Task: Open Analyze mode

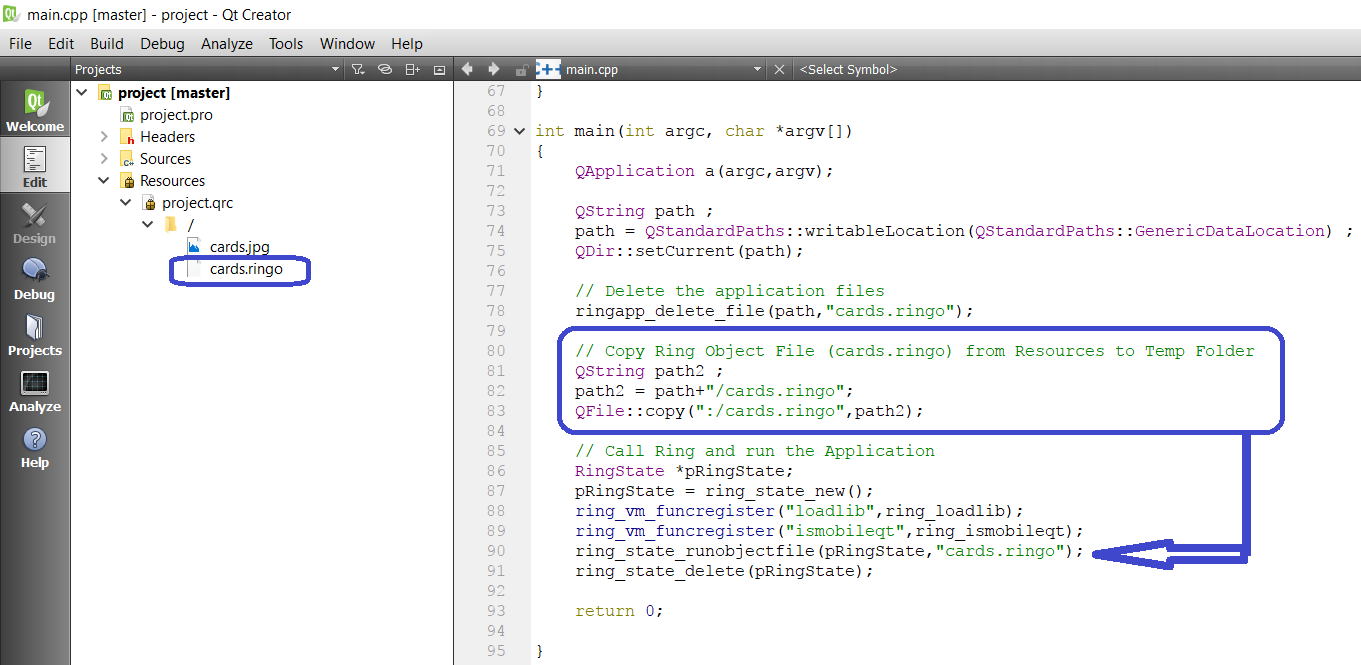Action: 35,390
